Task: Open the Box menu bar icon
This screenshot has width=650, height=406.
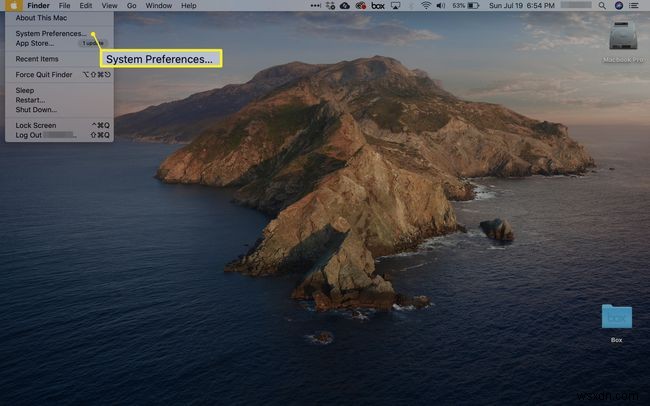Action: coord(377,6)
